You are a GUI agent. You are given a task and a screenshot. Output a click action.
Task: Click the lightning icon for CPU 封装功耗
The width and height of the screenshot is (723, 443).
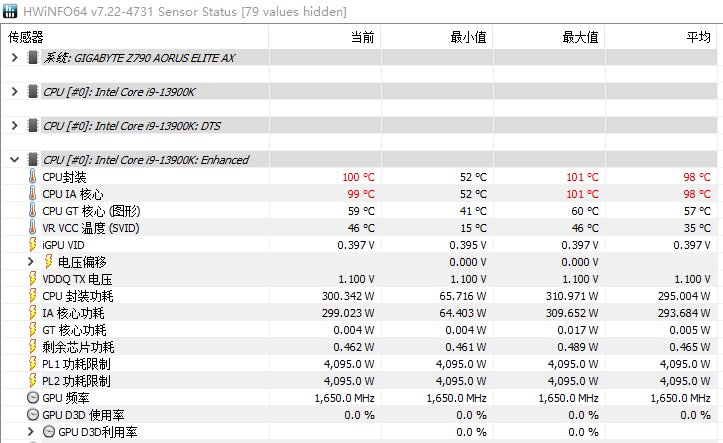(x=32, y=296)
